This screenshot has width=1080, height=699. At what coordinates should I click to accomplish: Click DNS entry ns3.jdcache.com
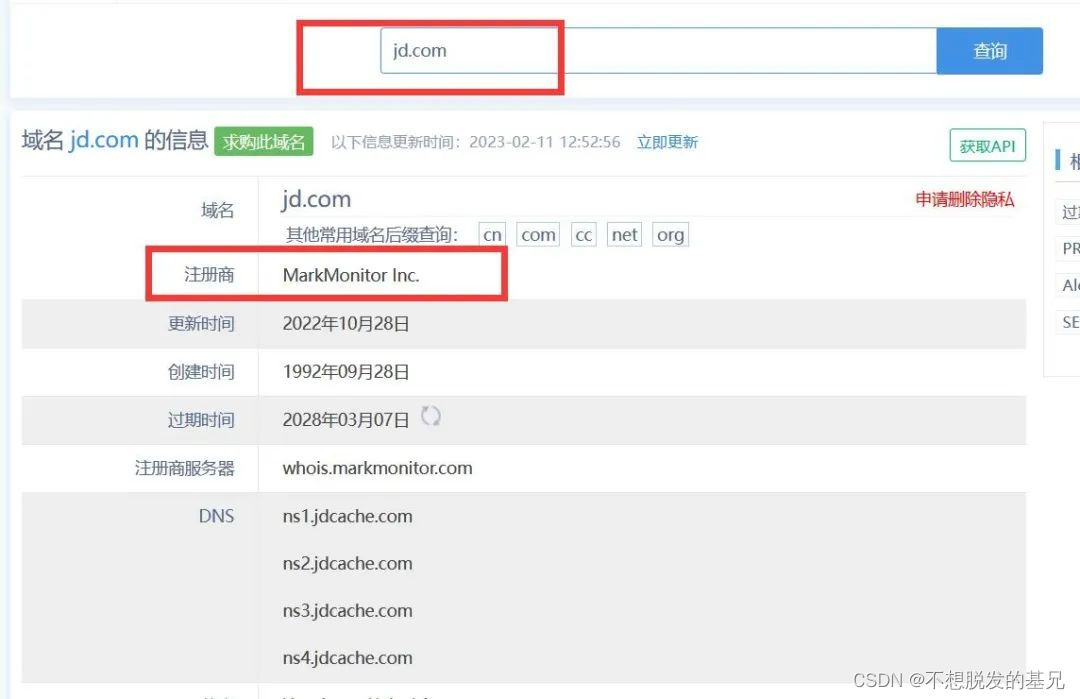pyautogui.click(x=347, y=610)
